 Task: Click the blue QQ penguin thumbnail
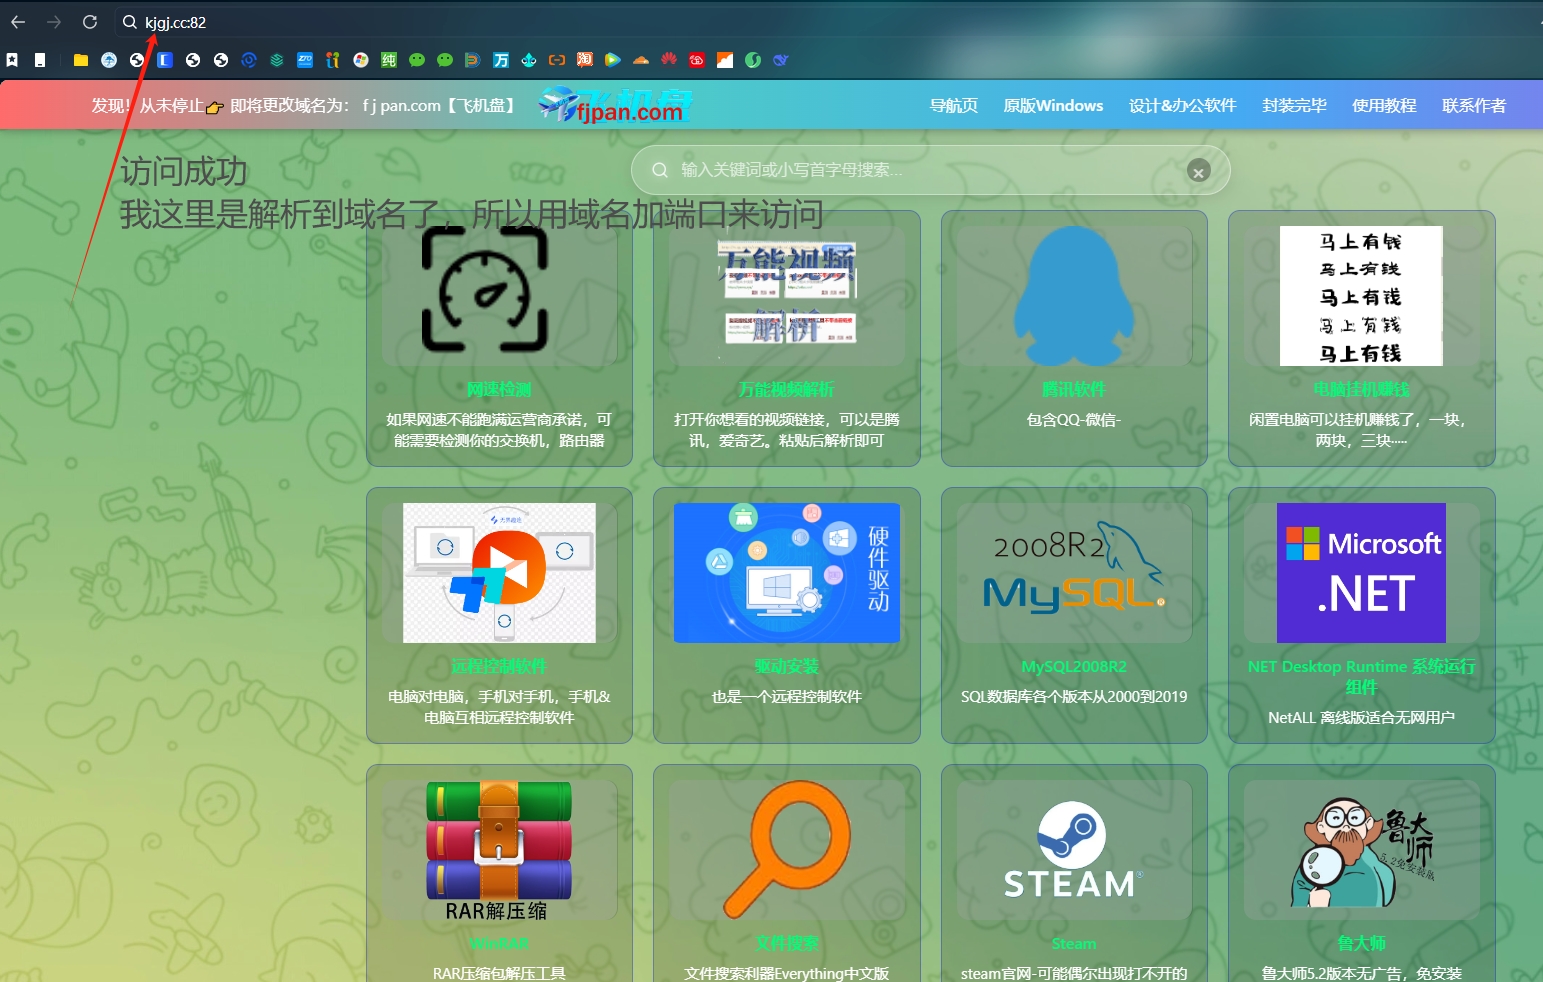tap(1074, 296)
